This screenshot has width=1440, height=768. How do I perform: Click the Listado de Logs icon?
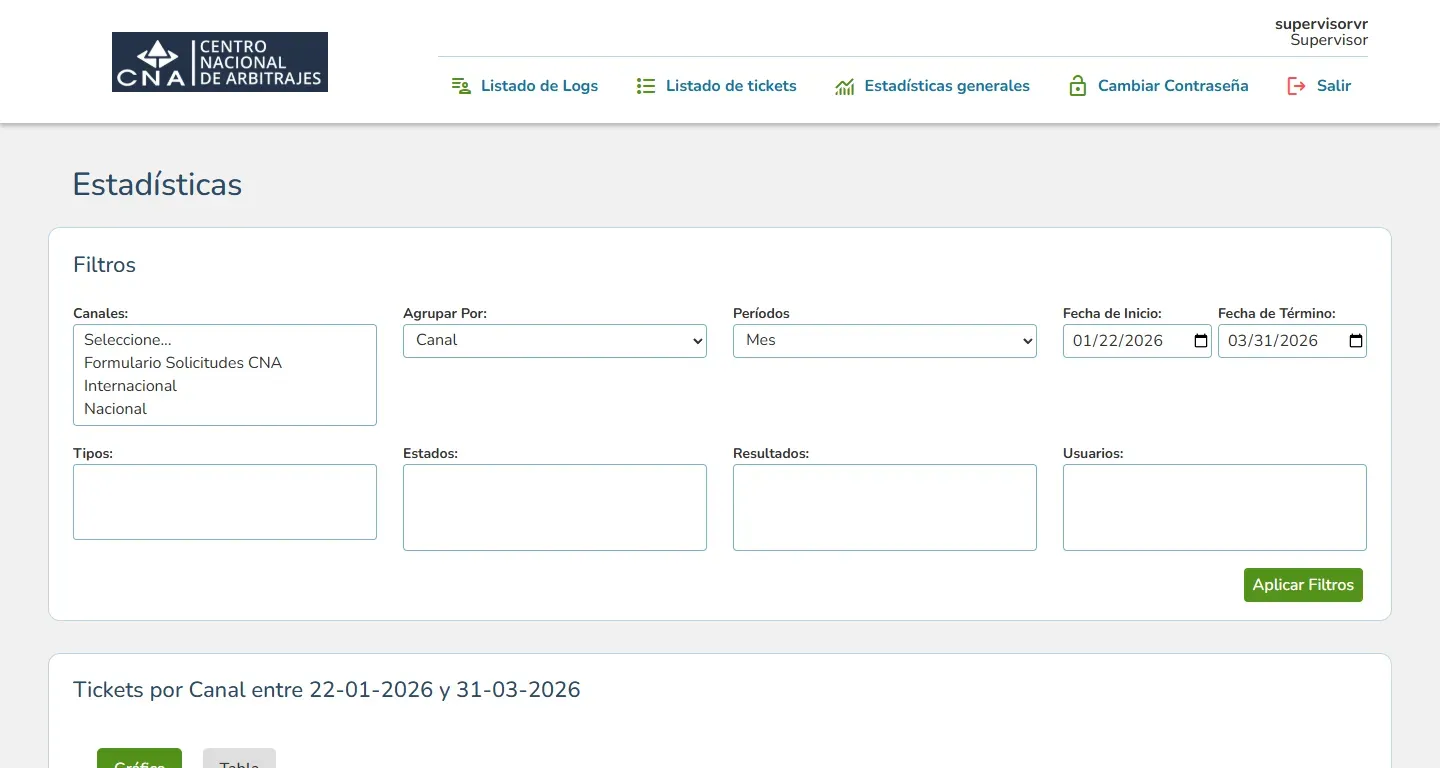coord(461,86)
